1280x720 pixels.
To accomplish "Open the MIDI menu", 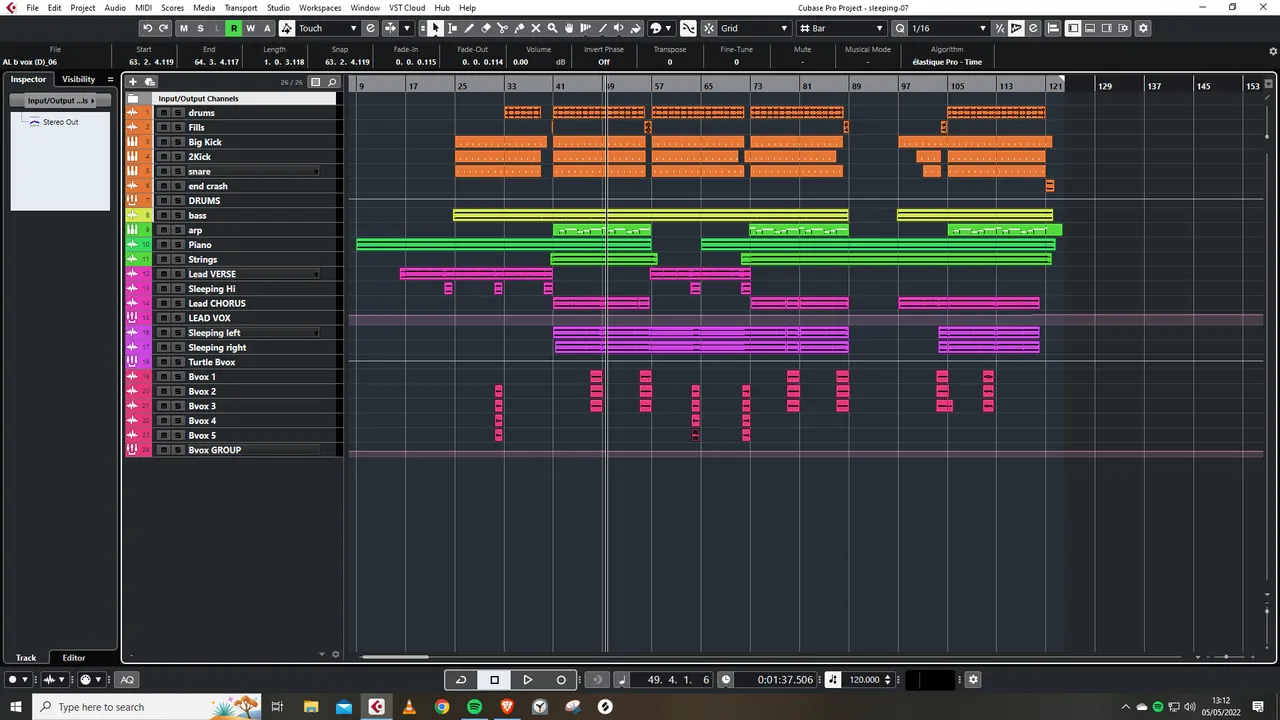I will coord(143,8).
